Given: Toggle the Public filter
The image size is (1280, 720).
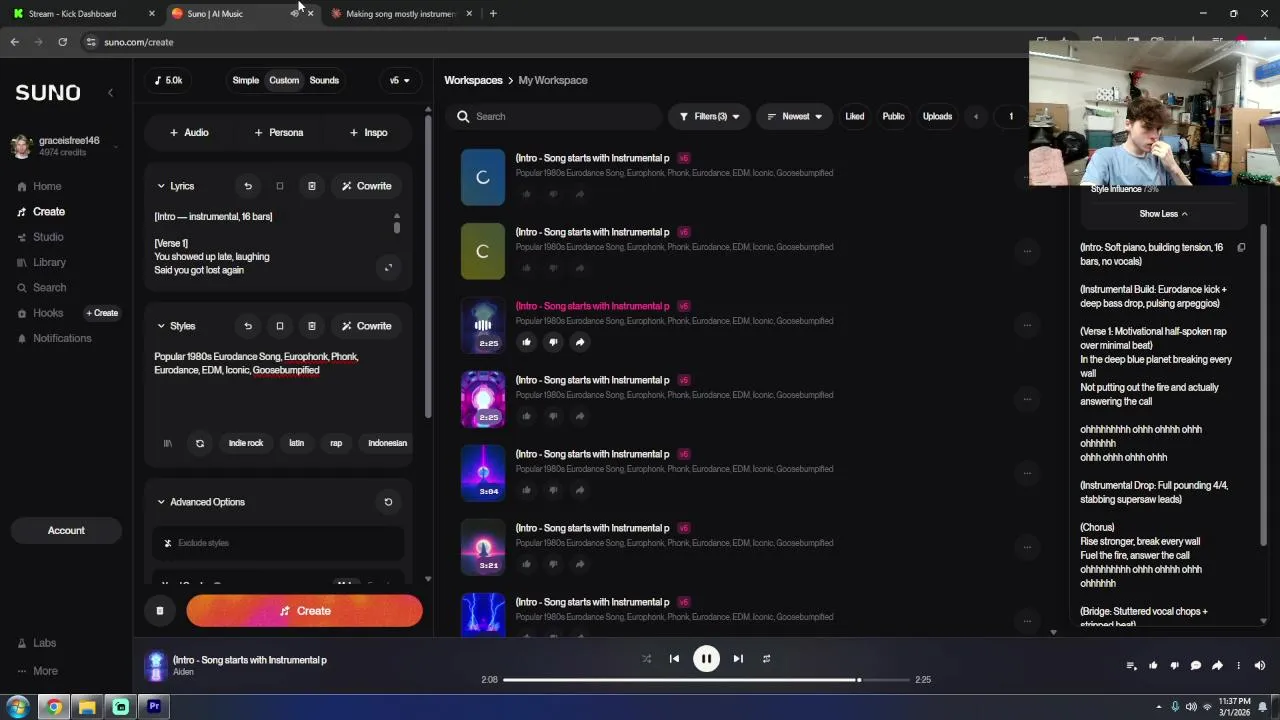Looking at the screenshot, I should (x=893, y=116).
